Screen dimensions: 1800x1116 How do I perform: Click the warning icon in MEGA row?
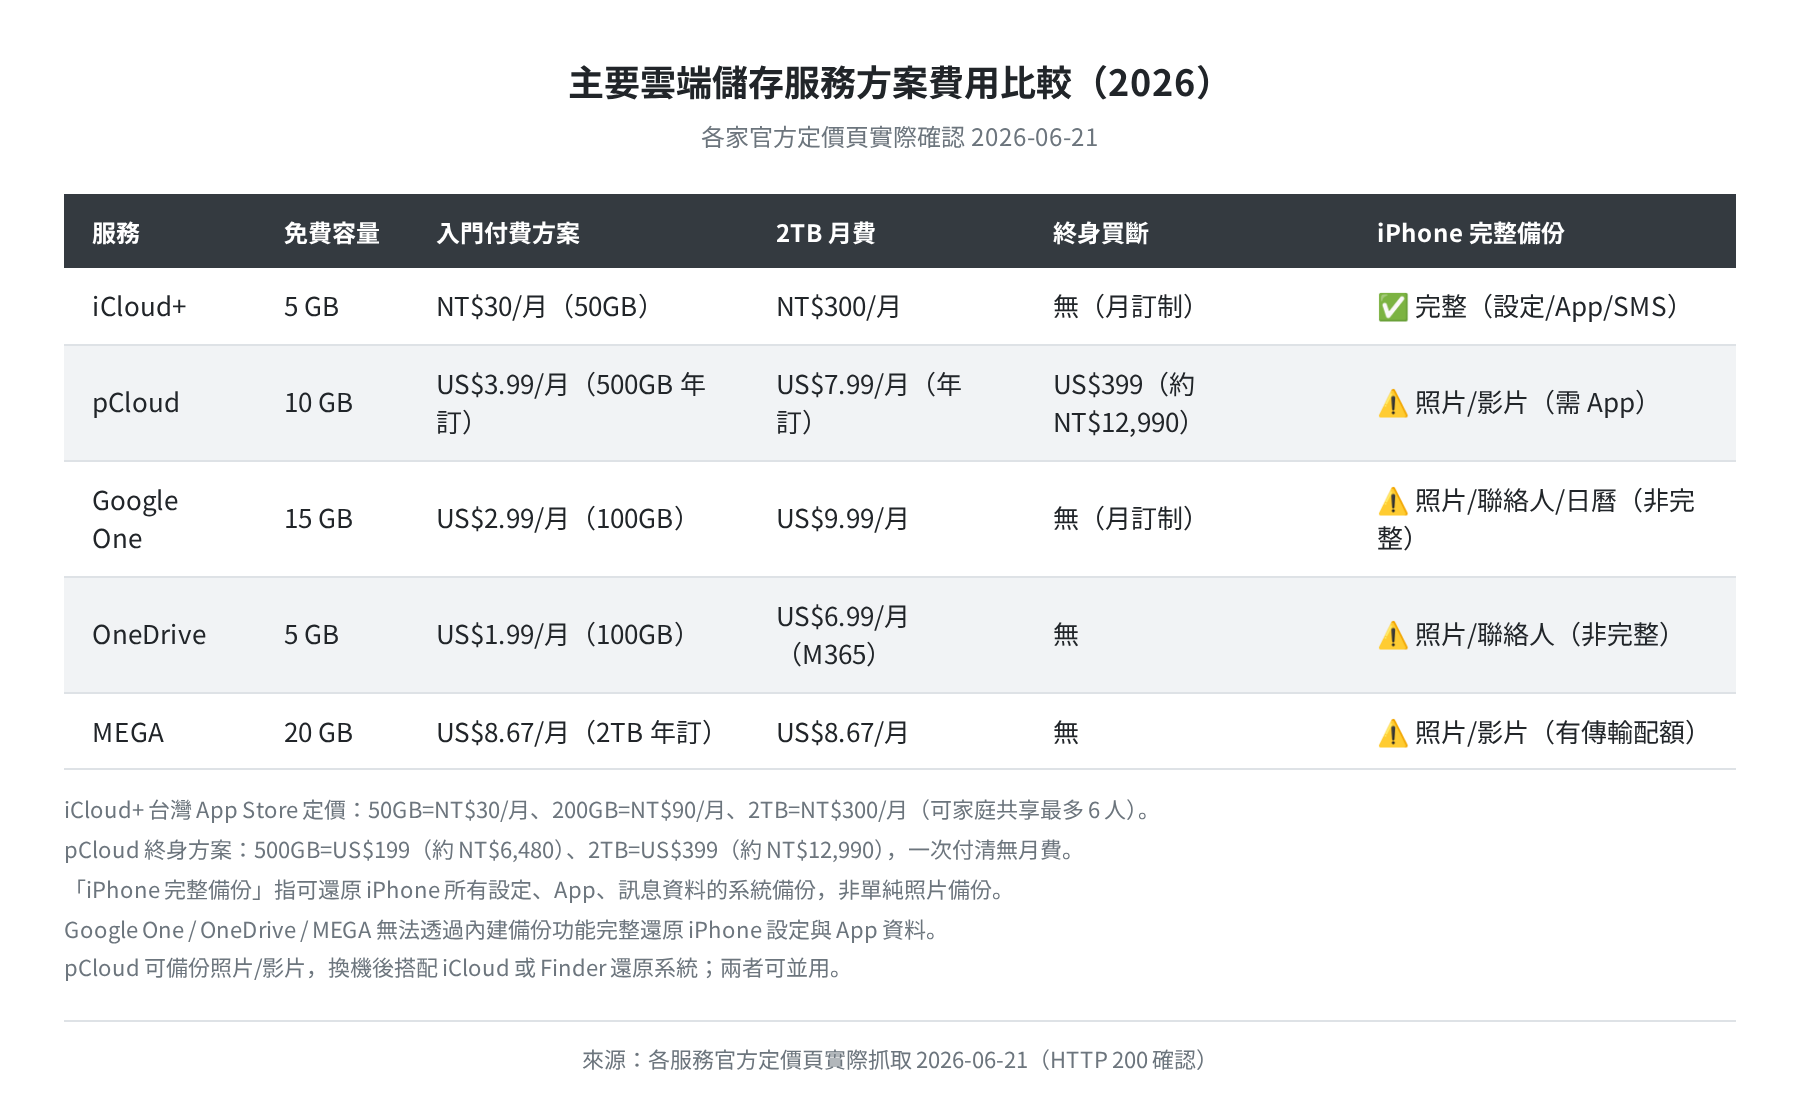(1392, 733)
